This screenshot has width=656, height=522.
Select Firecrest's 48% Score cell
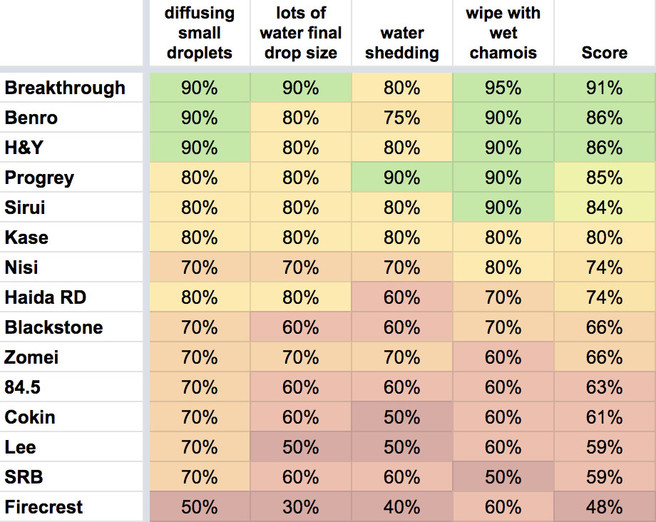(x=602, y=507)
